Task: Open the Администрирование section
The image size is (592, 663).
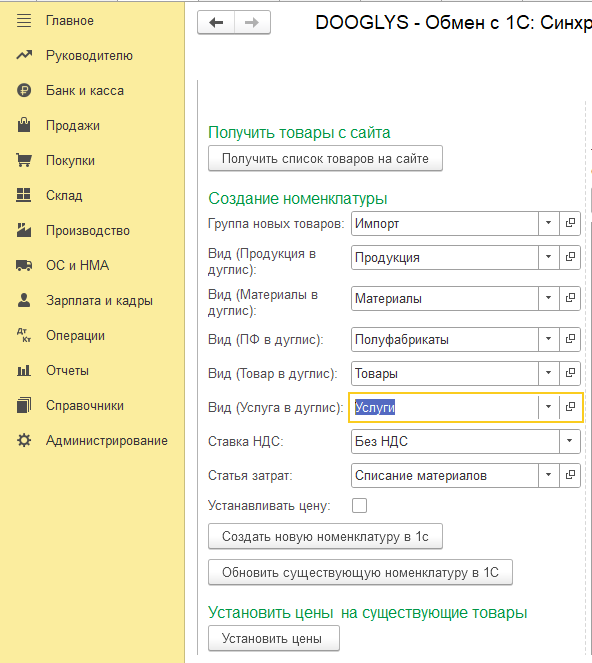Action: pos(107,441)
